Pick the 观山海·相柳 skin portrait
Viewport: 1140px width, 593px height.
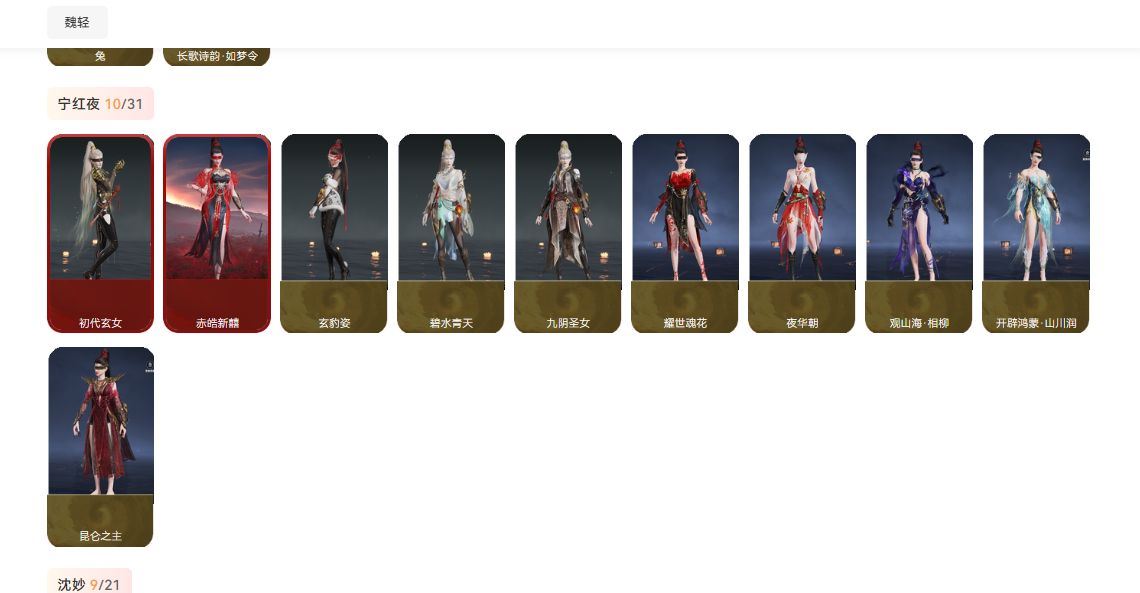coord(919,207)
